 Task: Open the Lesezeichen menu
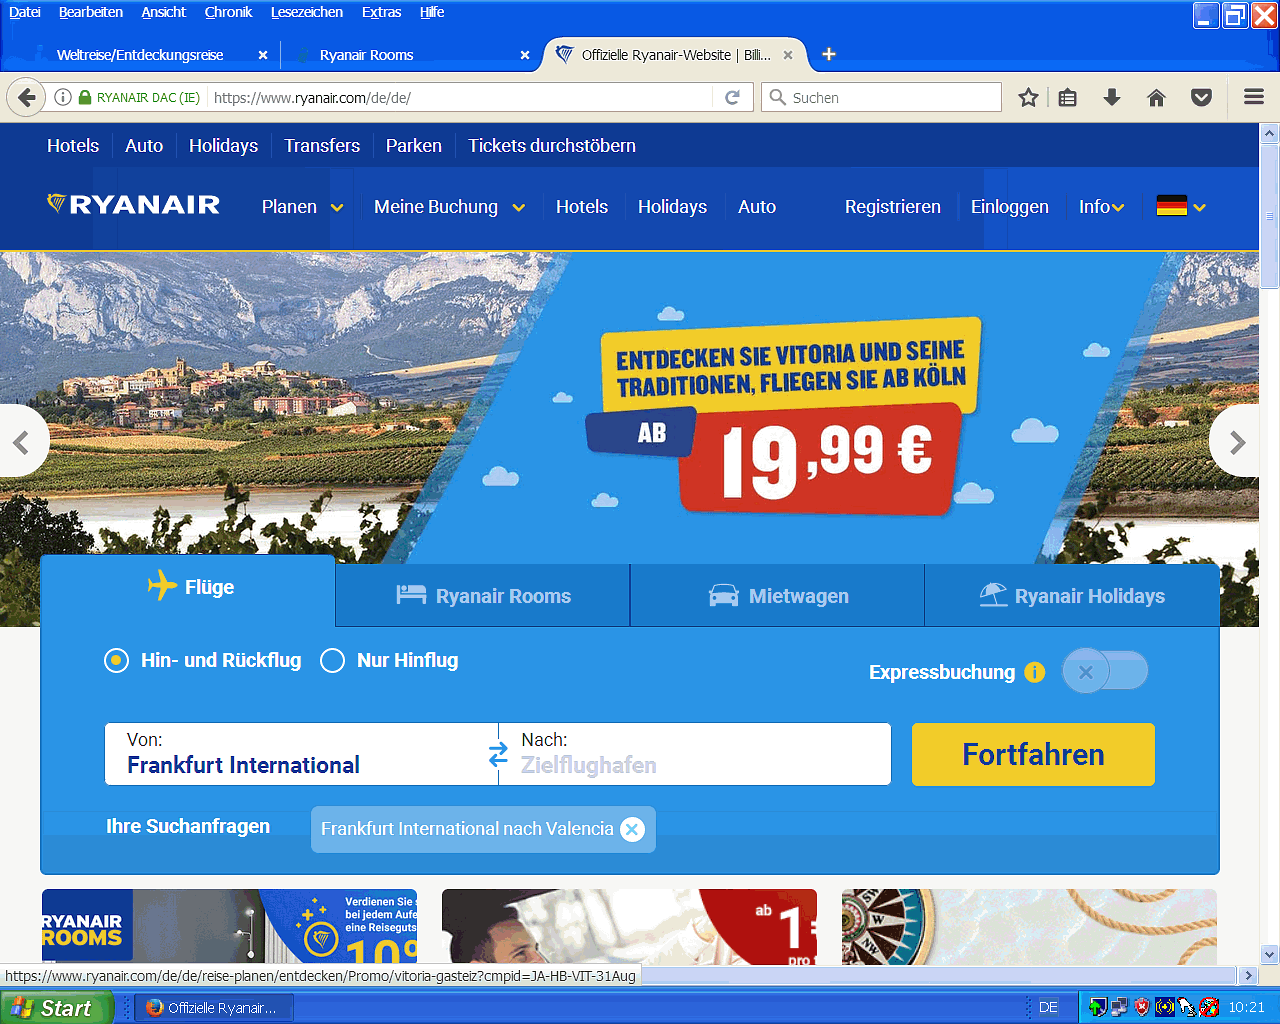tap(307, 12)
